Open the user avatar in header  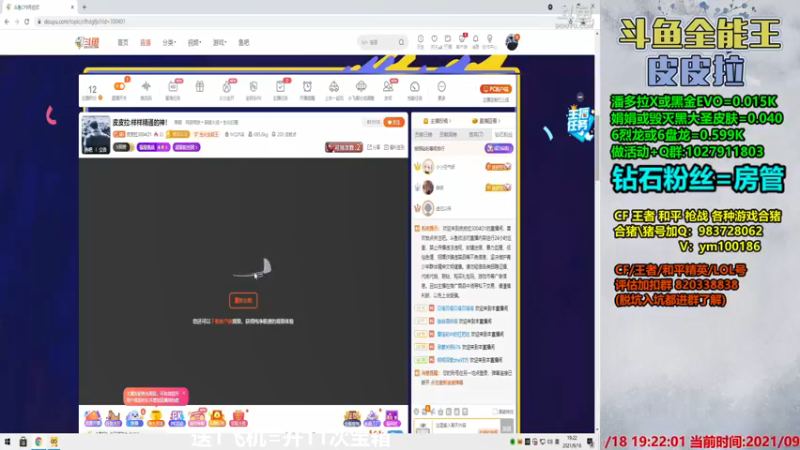512,42
